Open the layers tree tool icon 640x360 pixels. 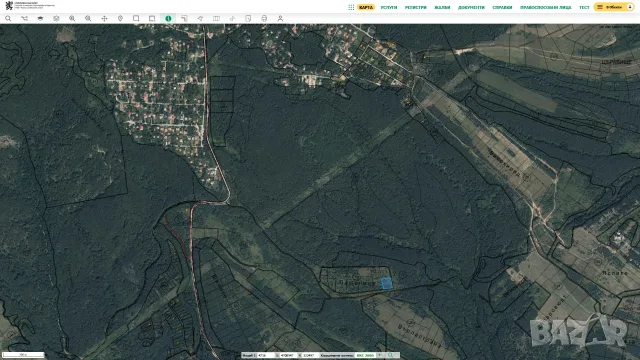click(x=24, y=18)
